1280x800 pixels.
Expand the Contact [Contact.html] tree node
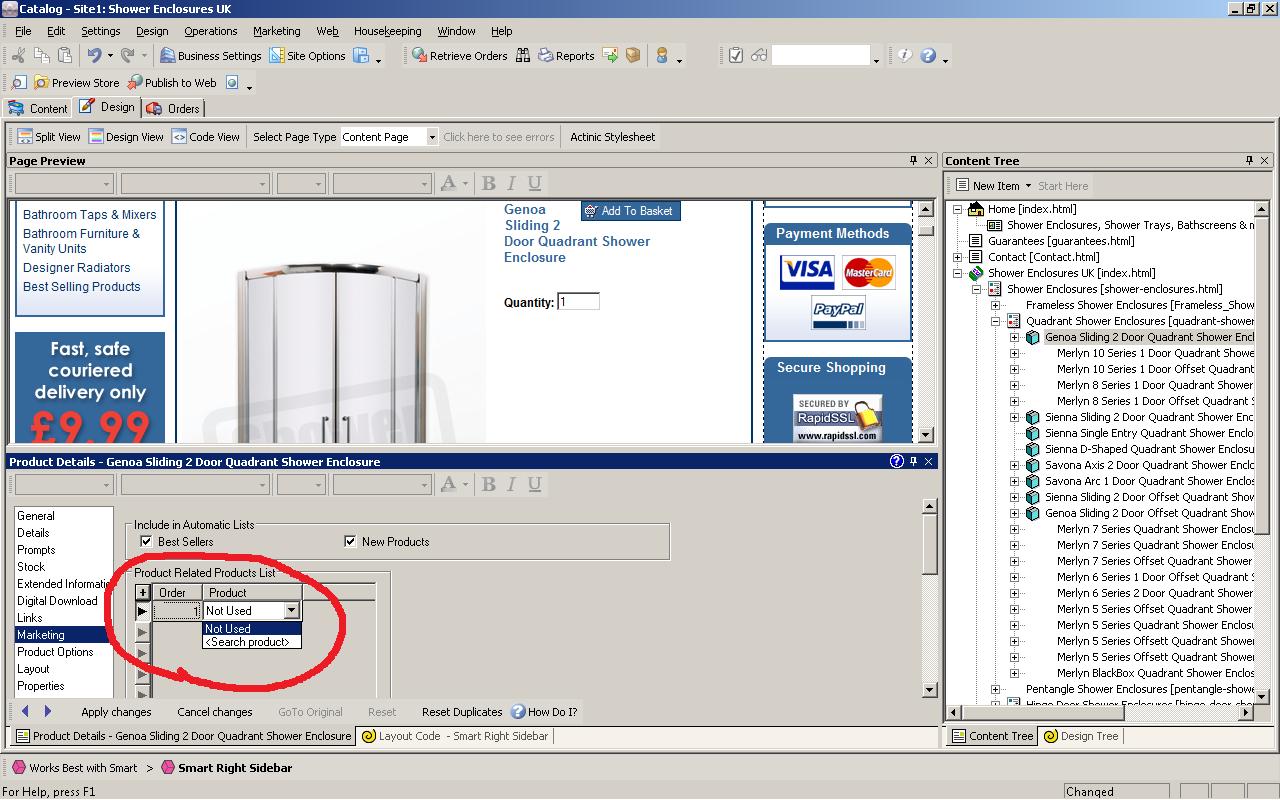click(957, 257)
